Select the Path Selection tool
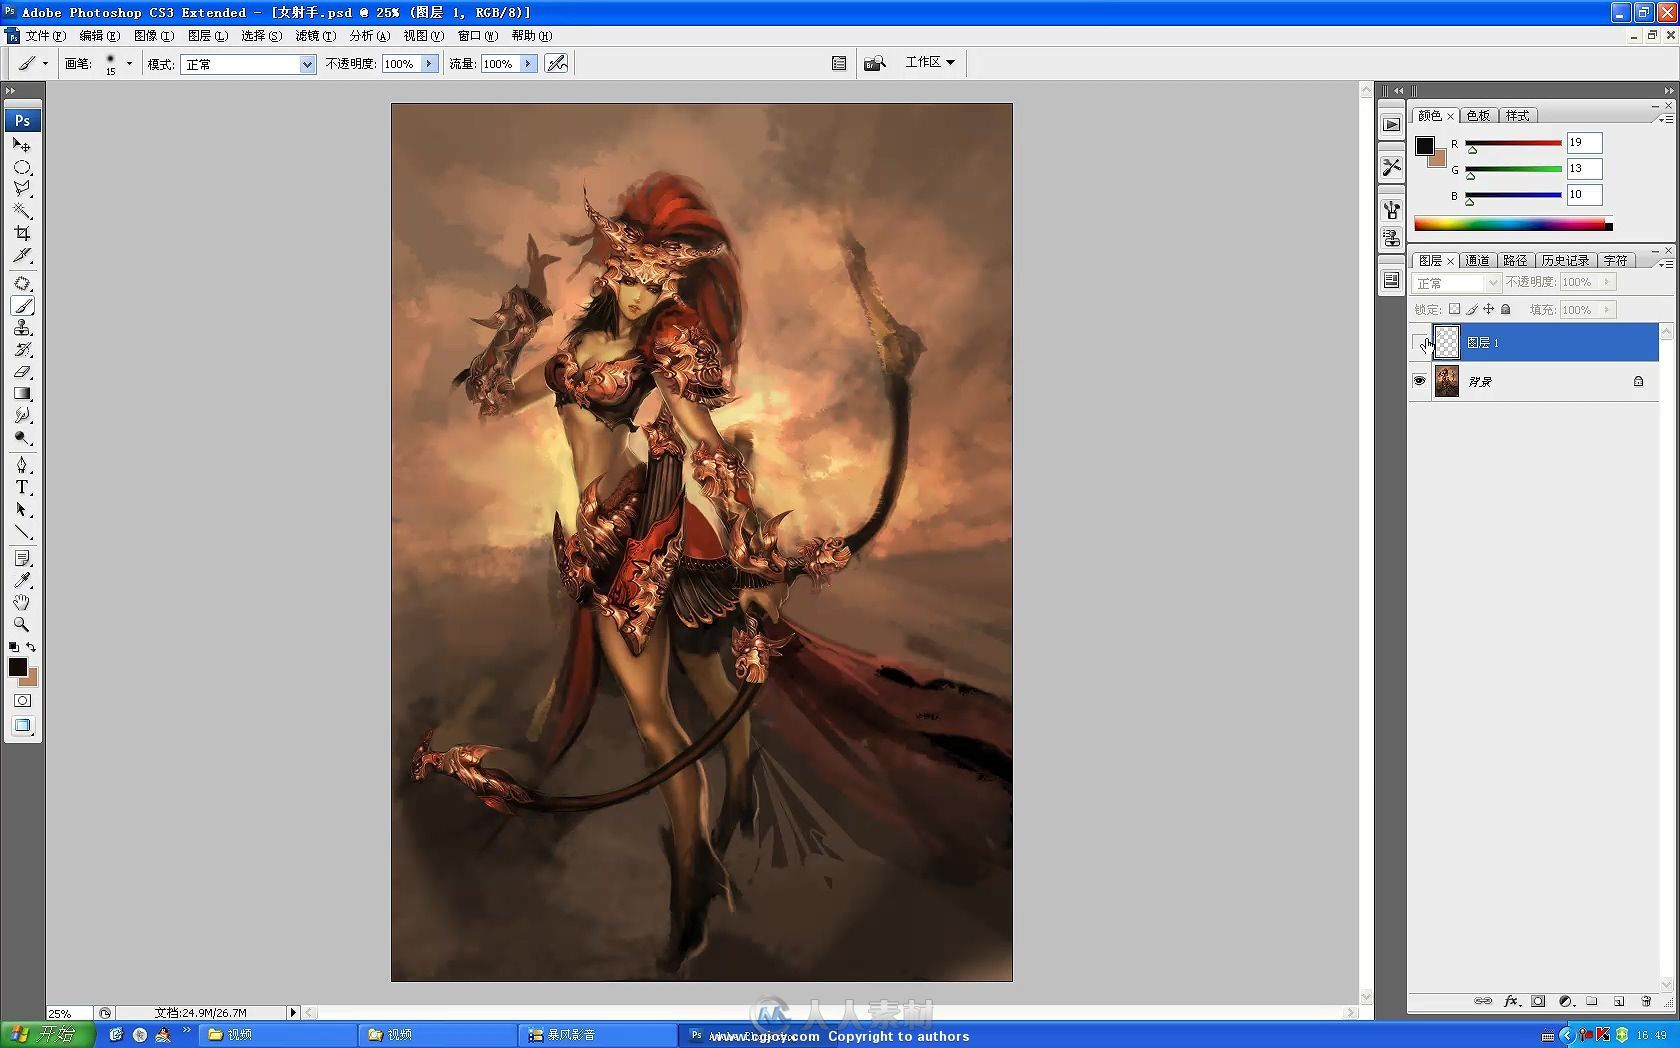The height and width of the screenshot is (1048, 1680). (x=21, y=509)
